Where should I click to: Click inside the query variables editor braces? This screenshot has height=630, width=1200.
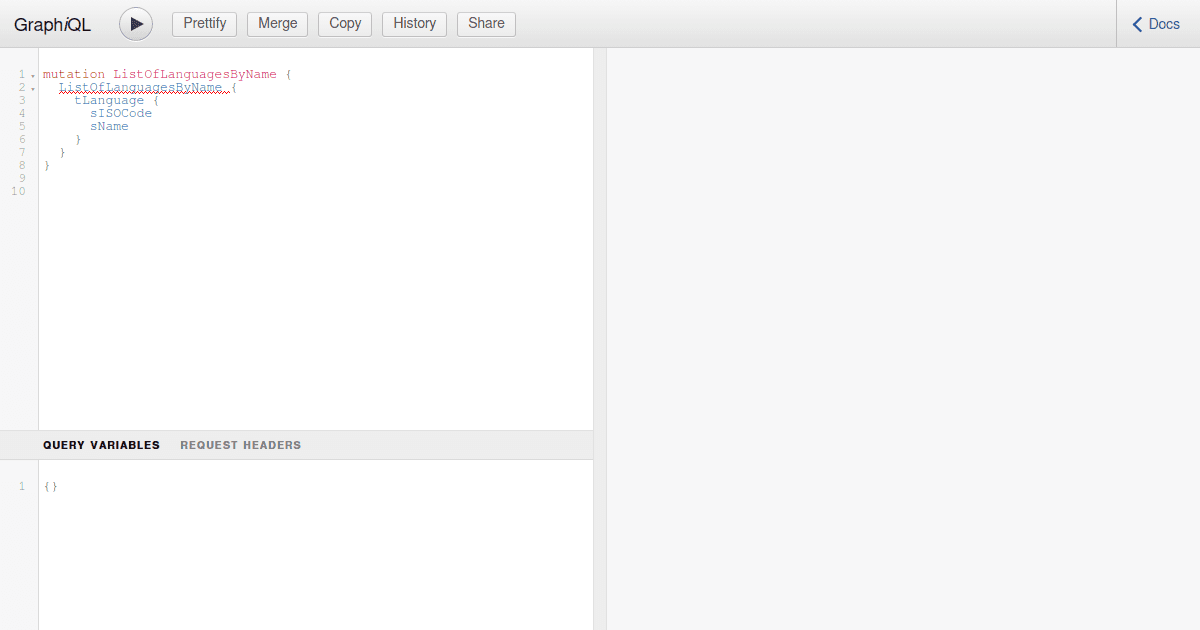[x=51, y=486]
